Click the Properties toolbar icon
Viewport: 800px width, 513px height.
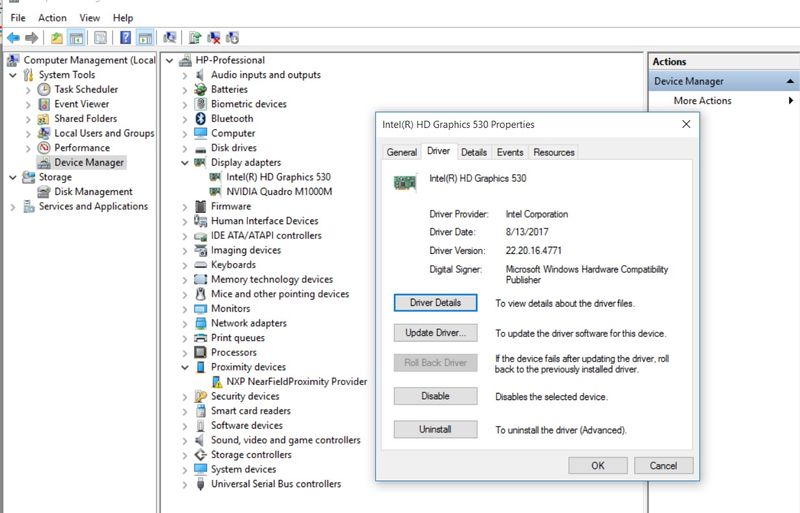click(x=101, y=38)
